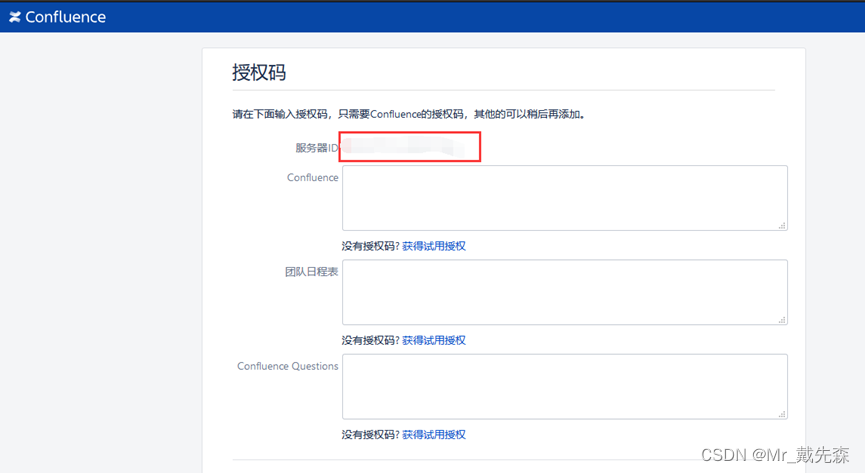Image resolution: width=865 pixels, height=473 pixels.
Task: Click 没有授权码? text under Confluence field
Action: coord(370,246)
